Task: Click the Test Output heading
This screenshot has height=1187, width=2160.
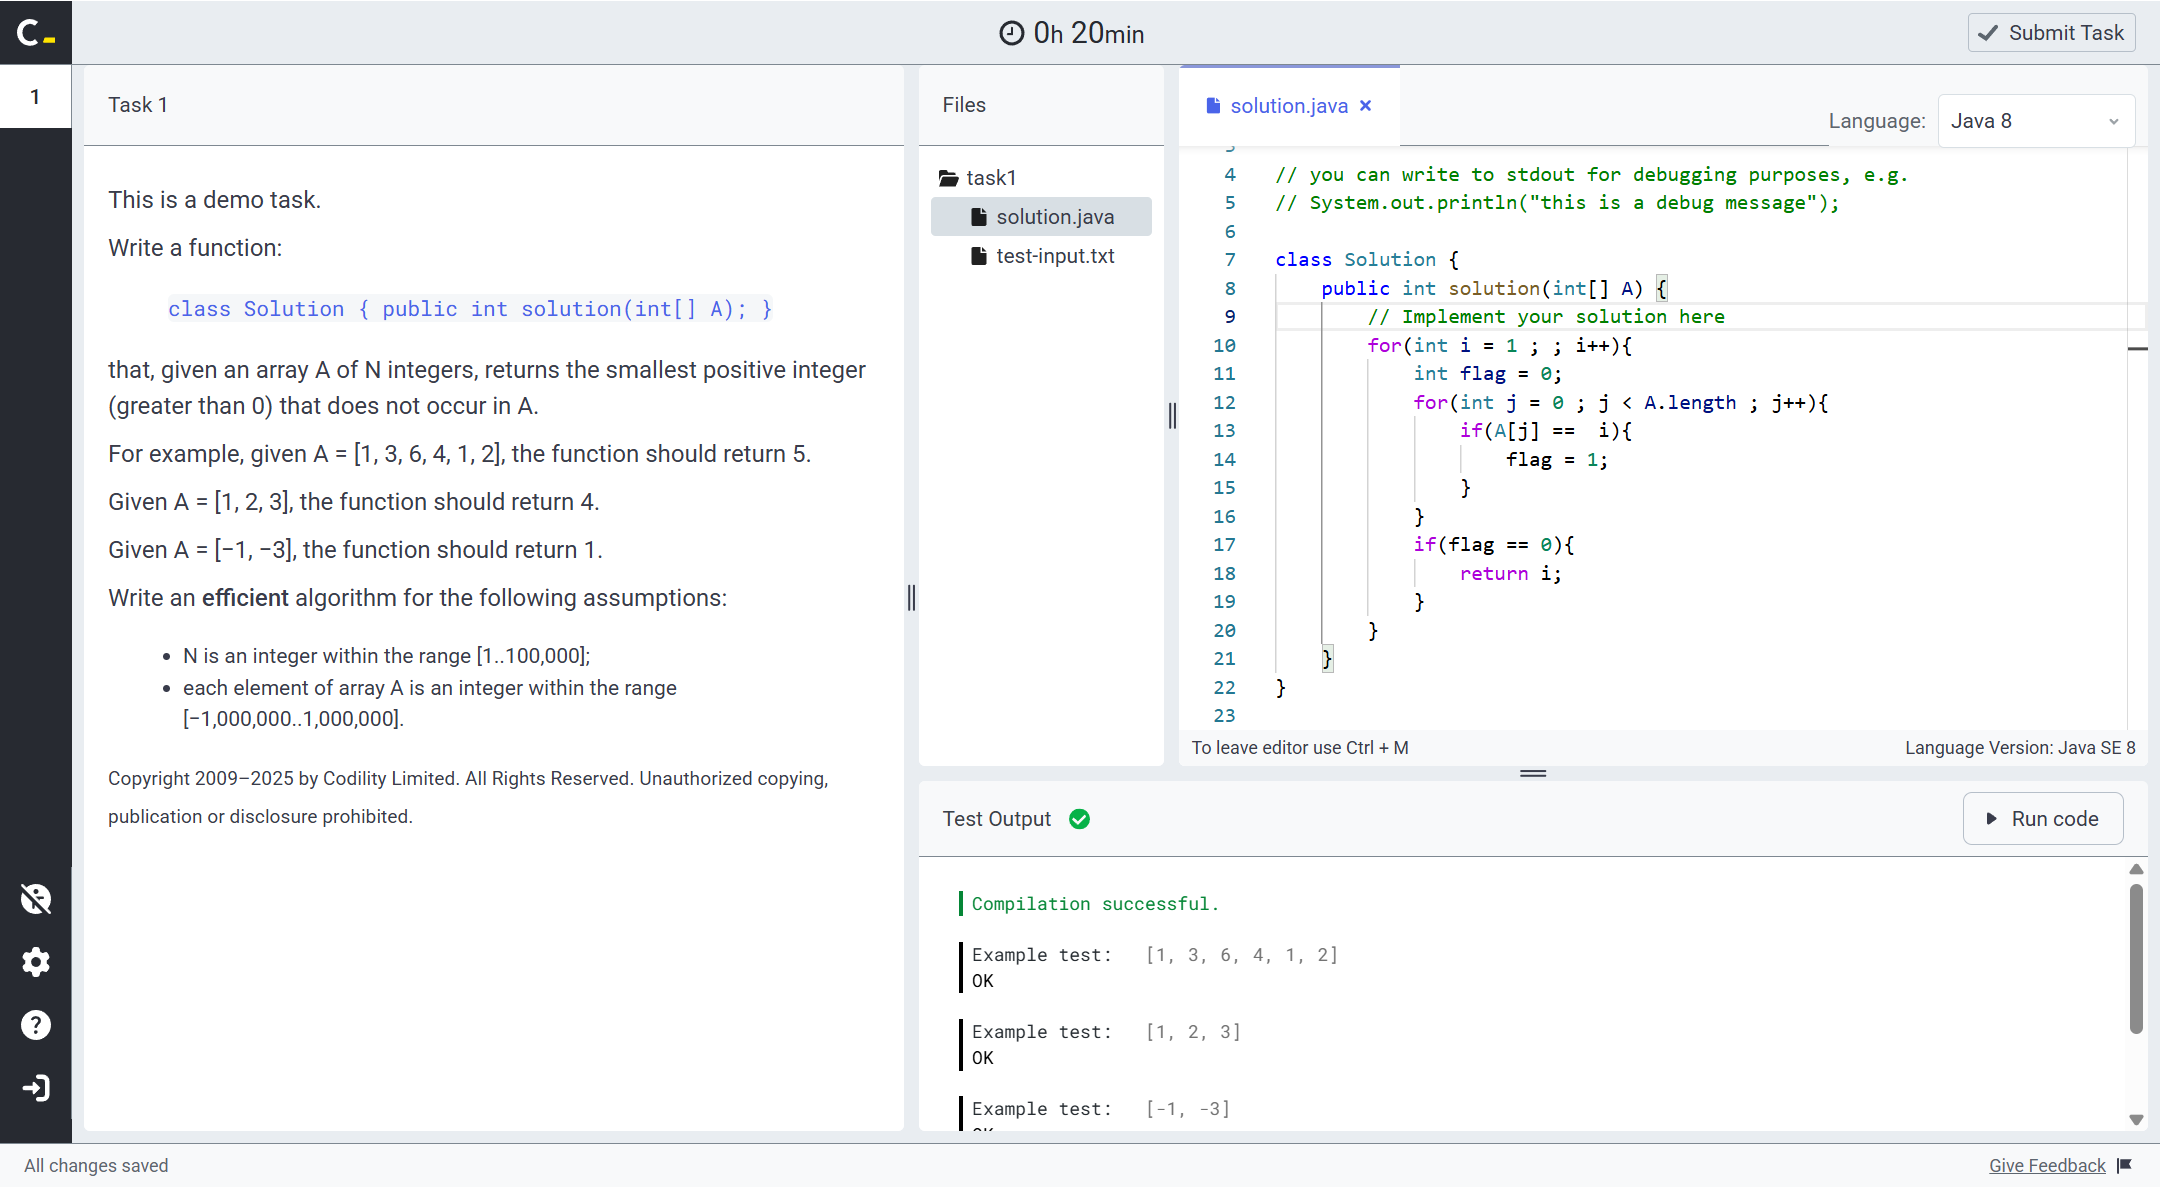Action: point(997,819)
